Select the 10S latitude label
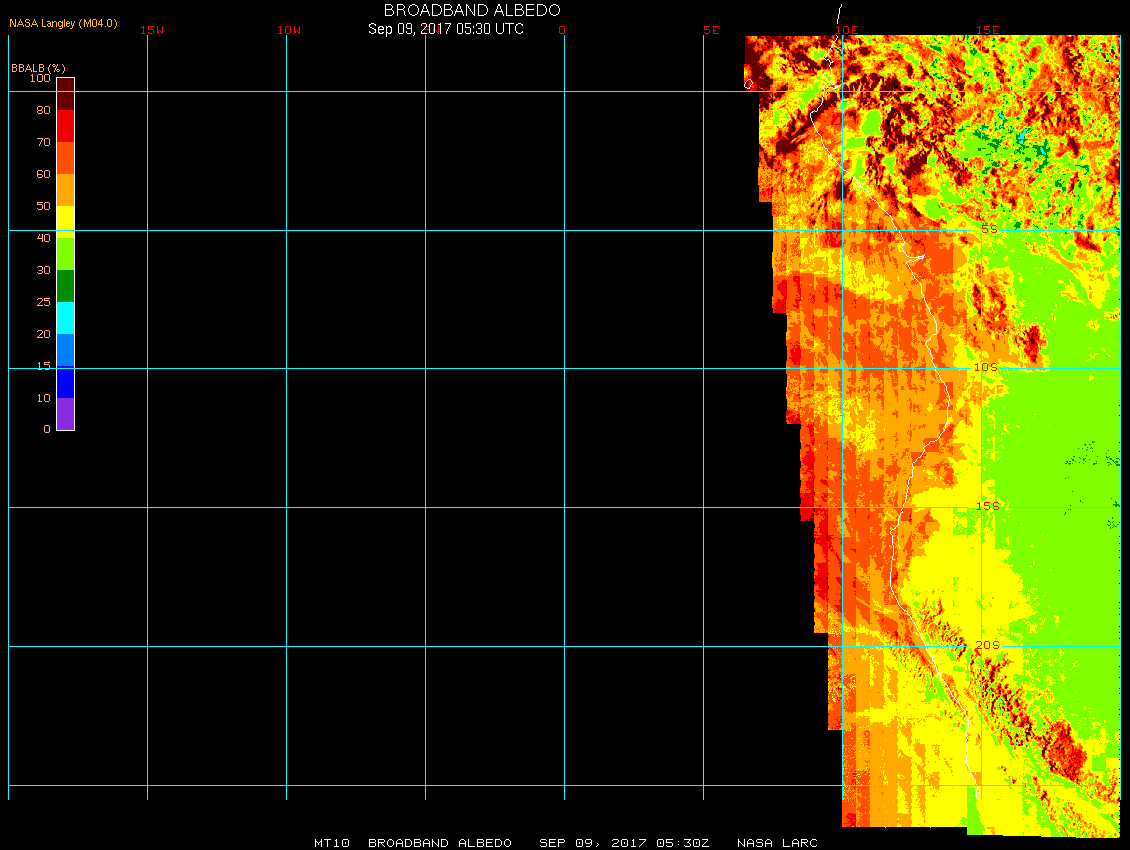The height and width of the screenshot is (850, 1130). tap(985, 367)
